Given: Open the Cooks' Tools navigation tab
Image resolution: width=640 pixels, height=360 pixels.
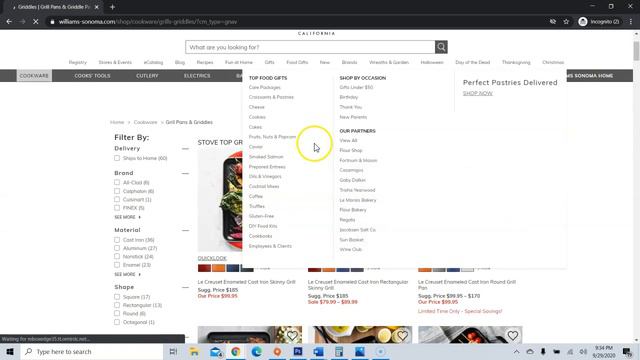Looking at the screenshot, I should pos(92,76).
